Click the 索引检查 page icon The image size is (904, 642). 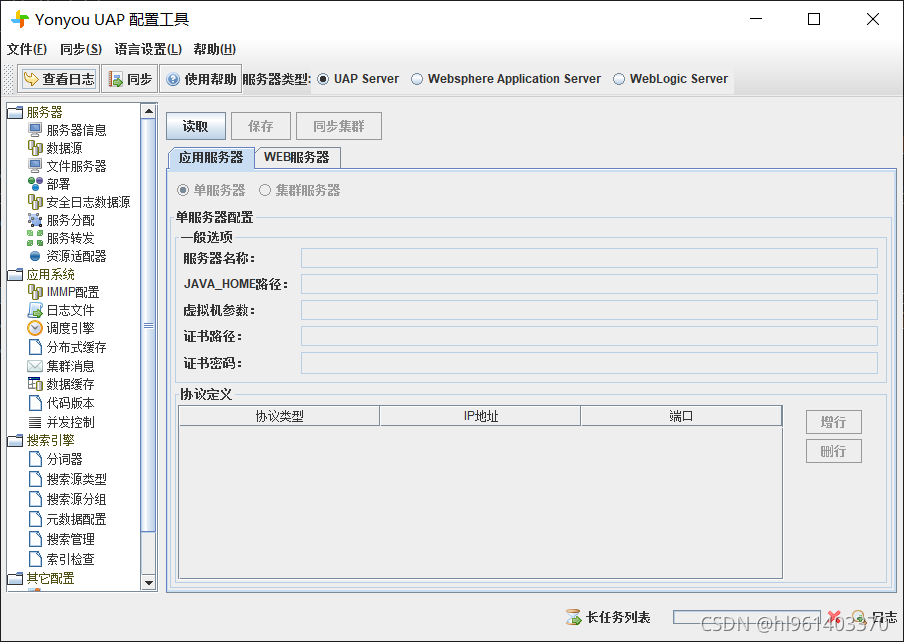point(35,559)
